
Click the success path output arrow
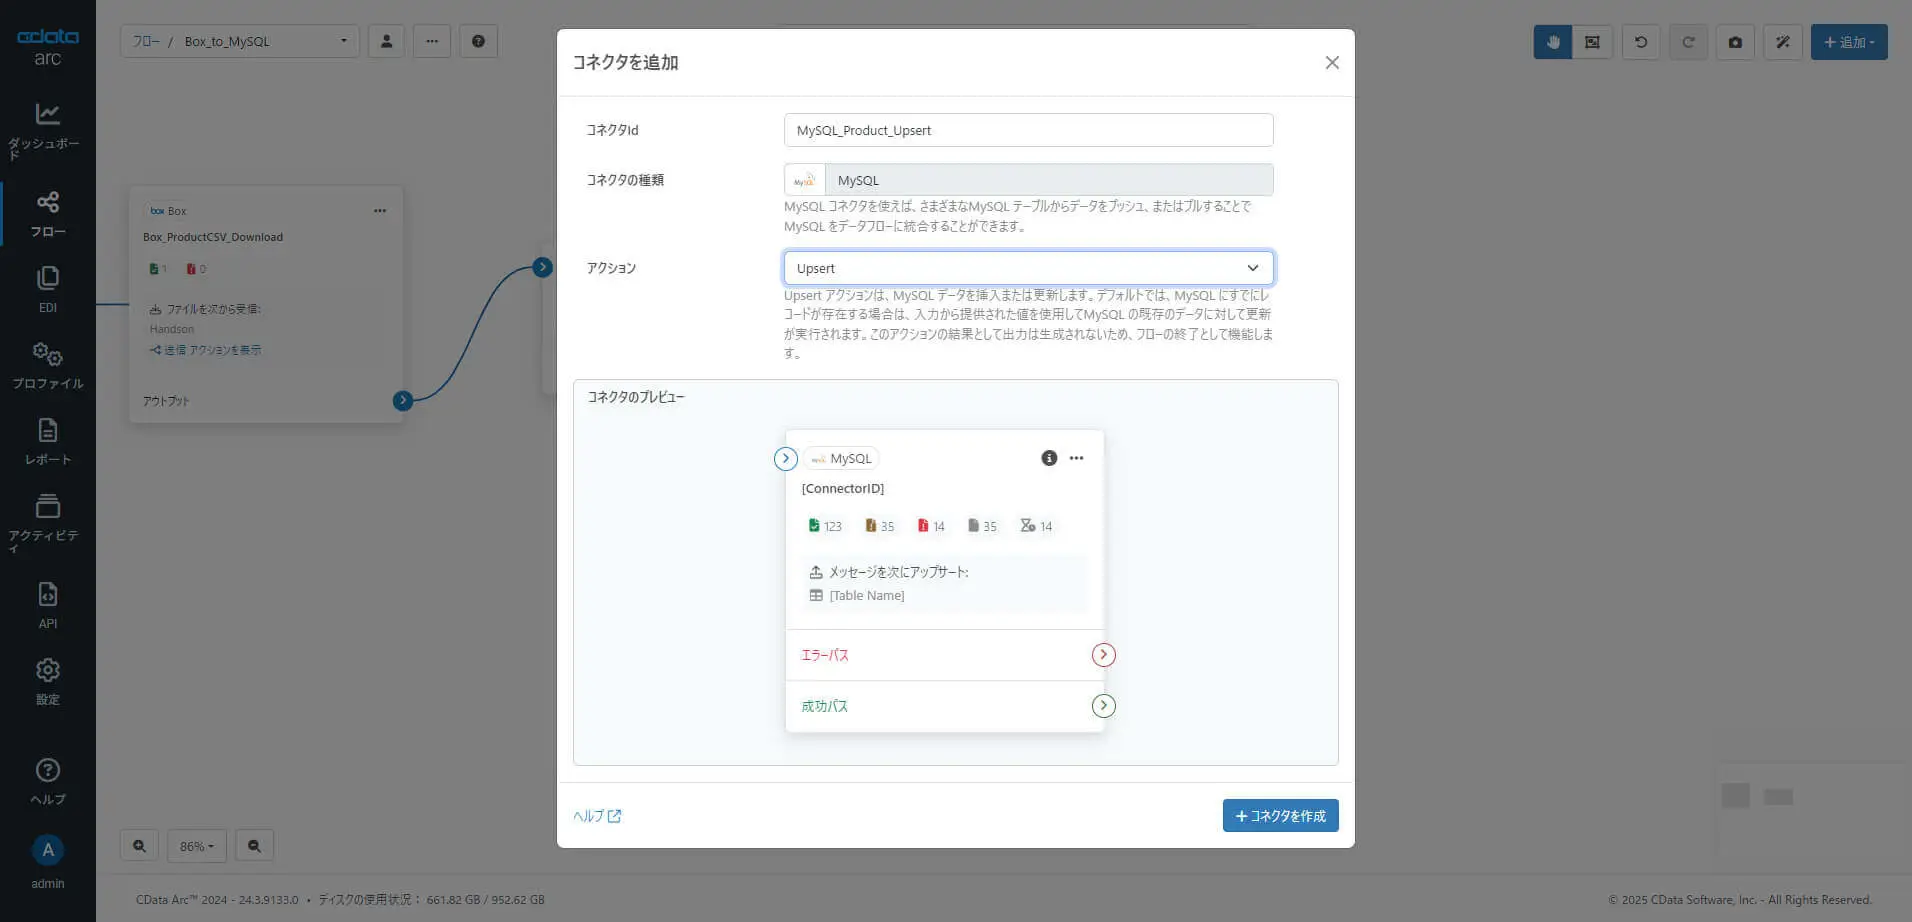coord(1103,706)
